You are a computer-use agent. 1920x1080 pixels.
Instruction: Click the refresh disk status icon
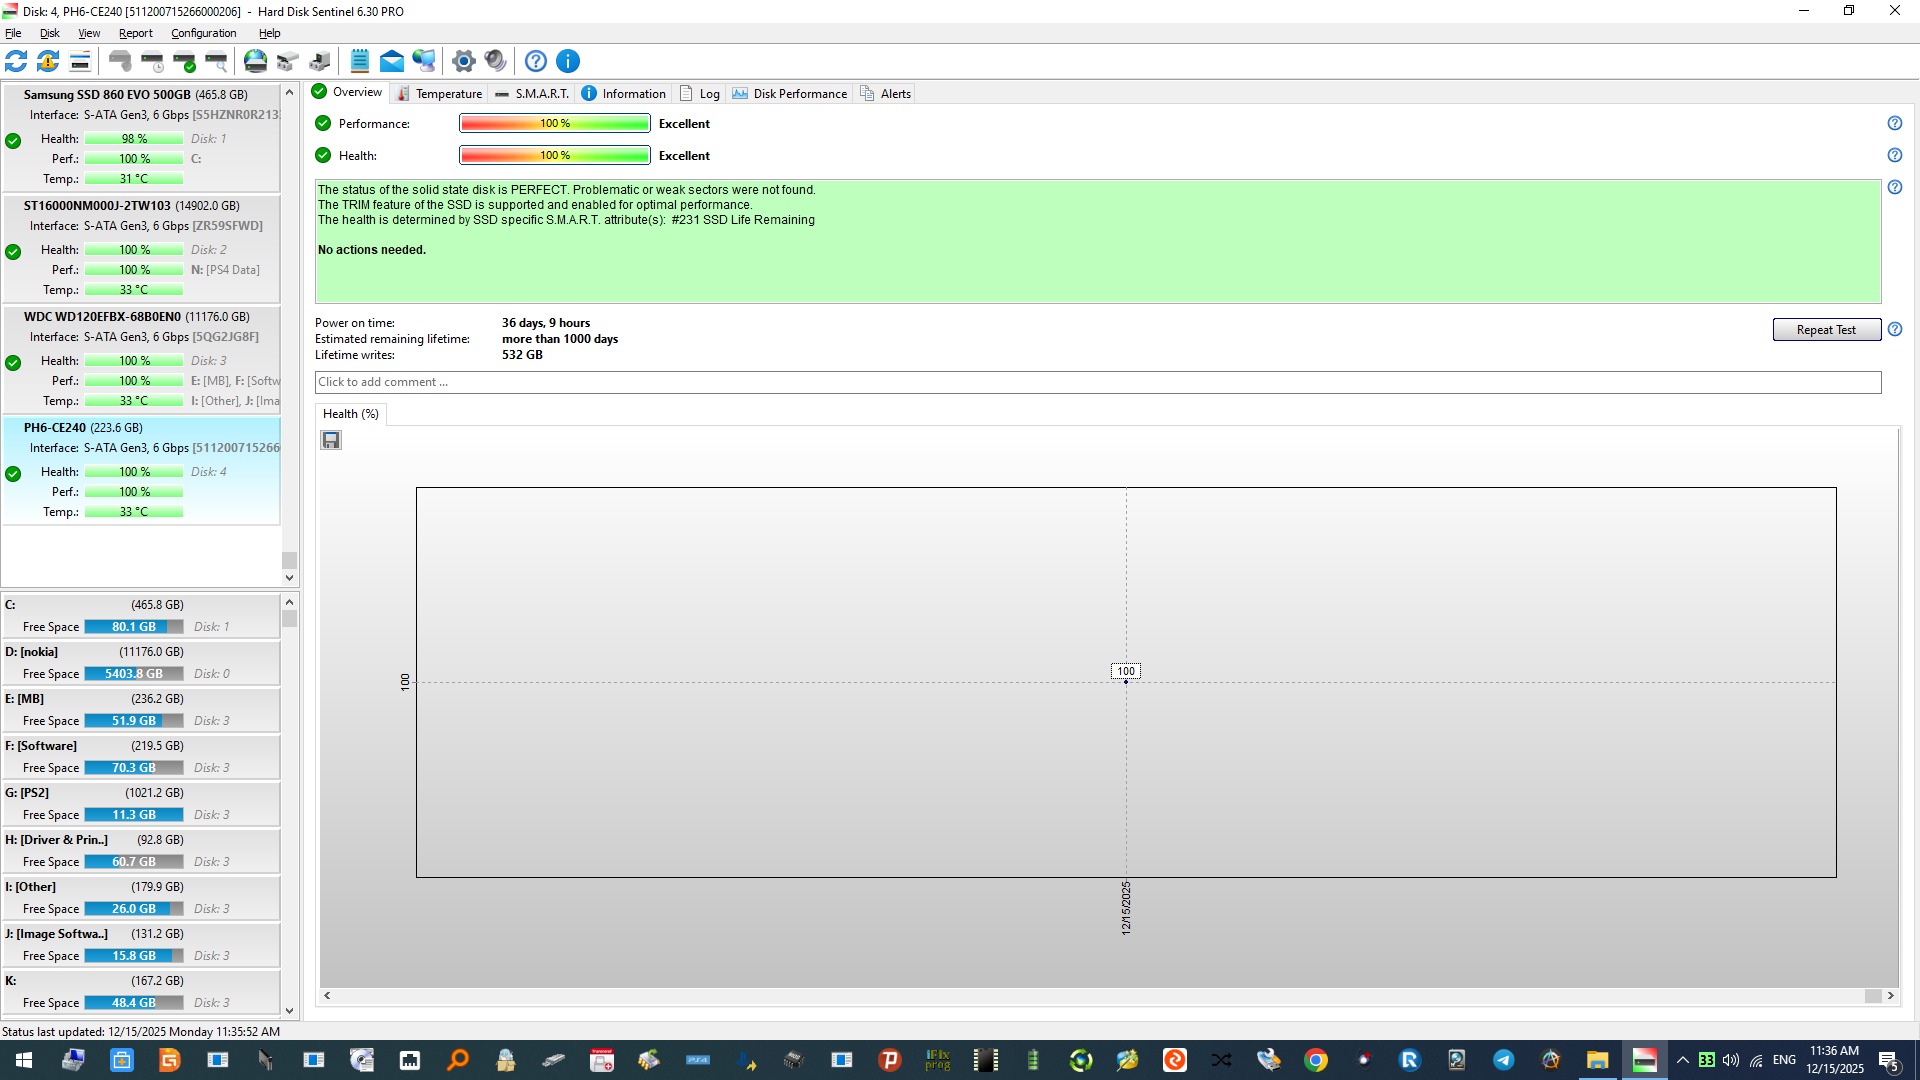[16, 61]
